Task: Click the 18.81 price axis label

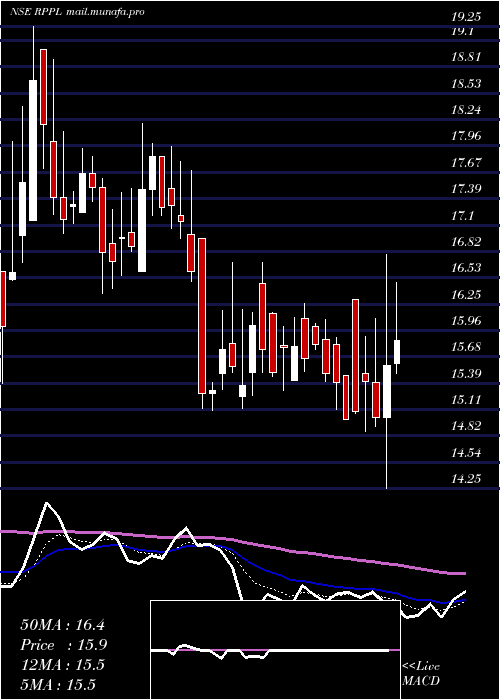Action: tap(466, 57)
